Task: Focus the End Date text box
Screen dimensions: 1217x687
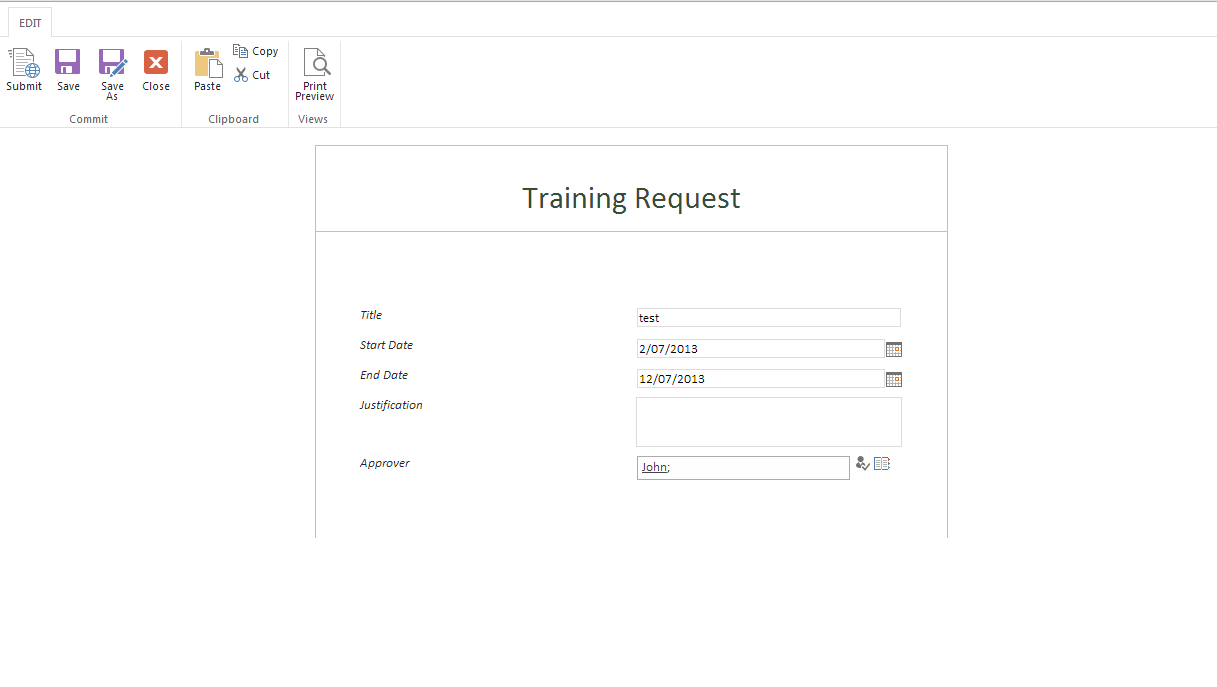Action: tap(759, 379)
